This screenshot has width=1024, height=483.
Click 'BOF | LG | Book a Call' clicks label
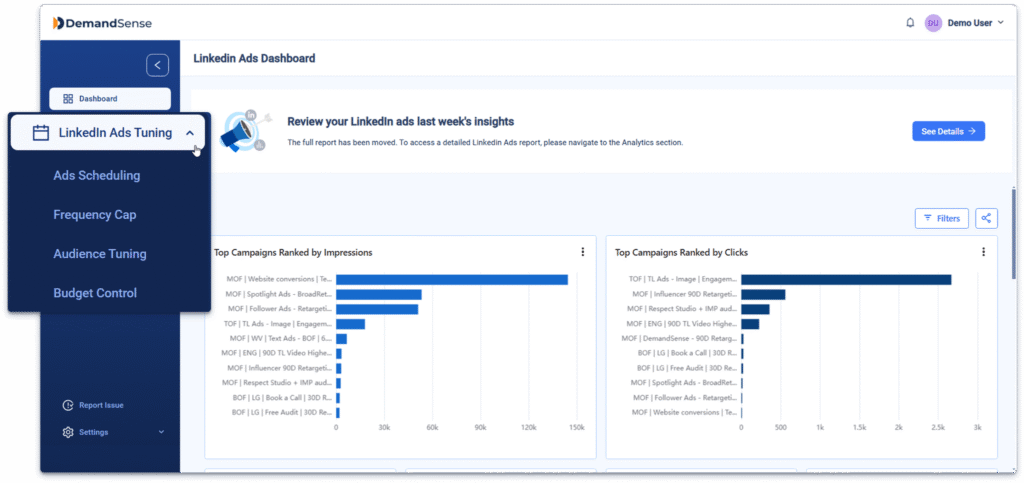(688, 353)
